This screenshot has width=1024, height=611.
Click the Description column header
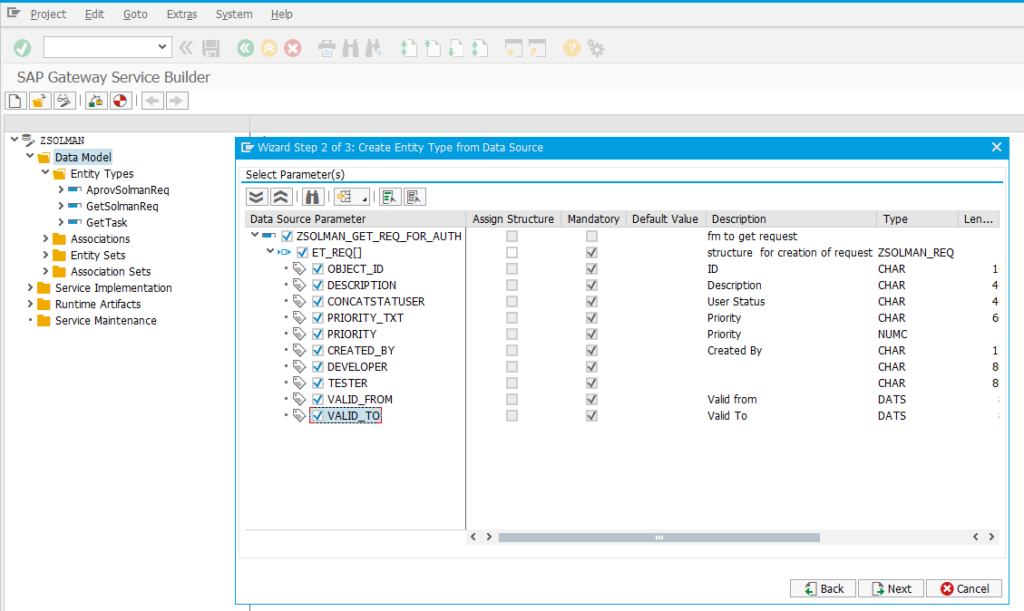tap(790, 219)
